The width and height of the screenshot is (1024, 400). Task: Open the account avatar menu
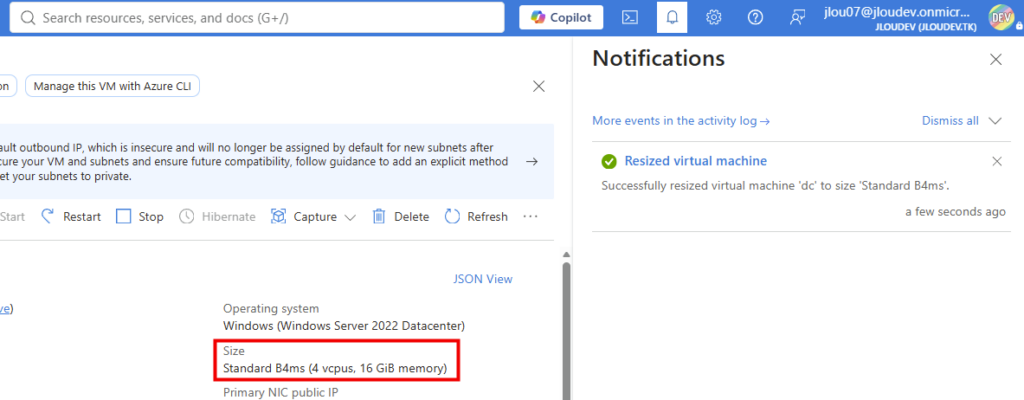1001,18
